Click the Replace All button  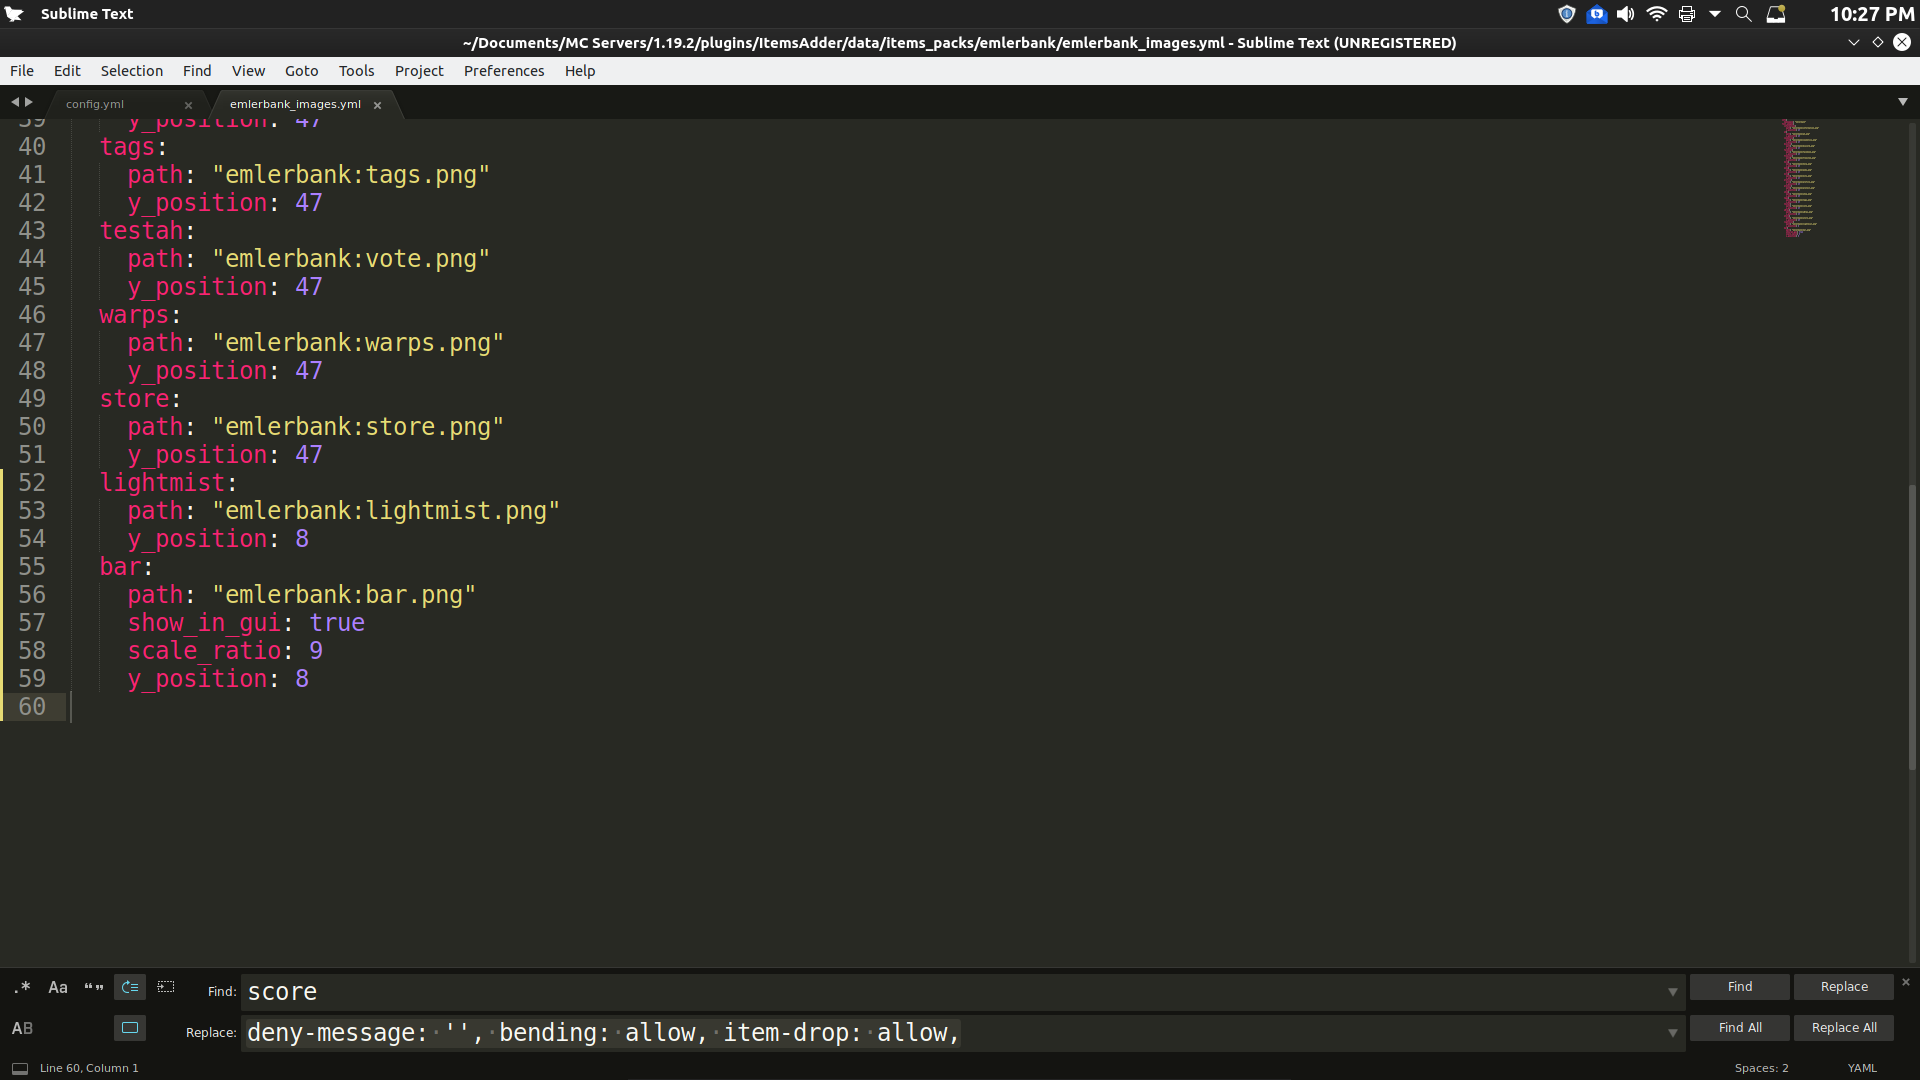tap(1843, 1027)
